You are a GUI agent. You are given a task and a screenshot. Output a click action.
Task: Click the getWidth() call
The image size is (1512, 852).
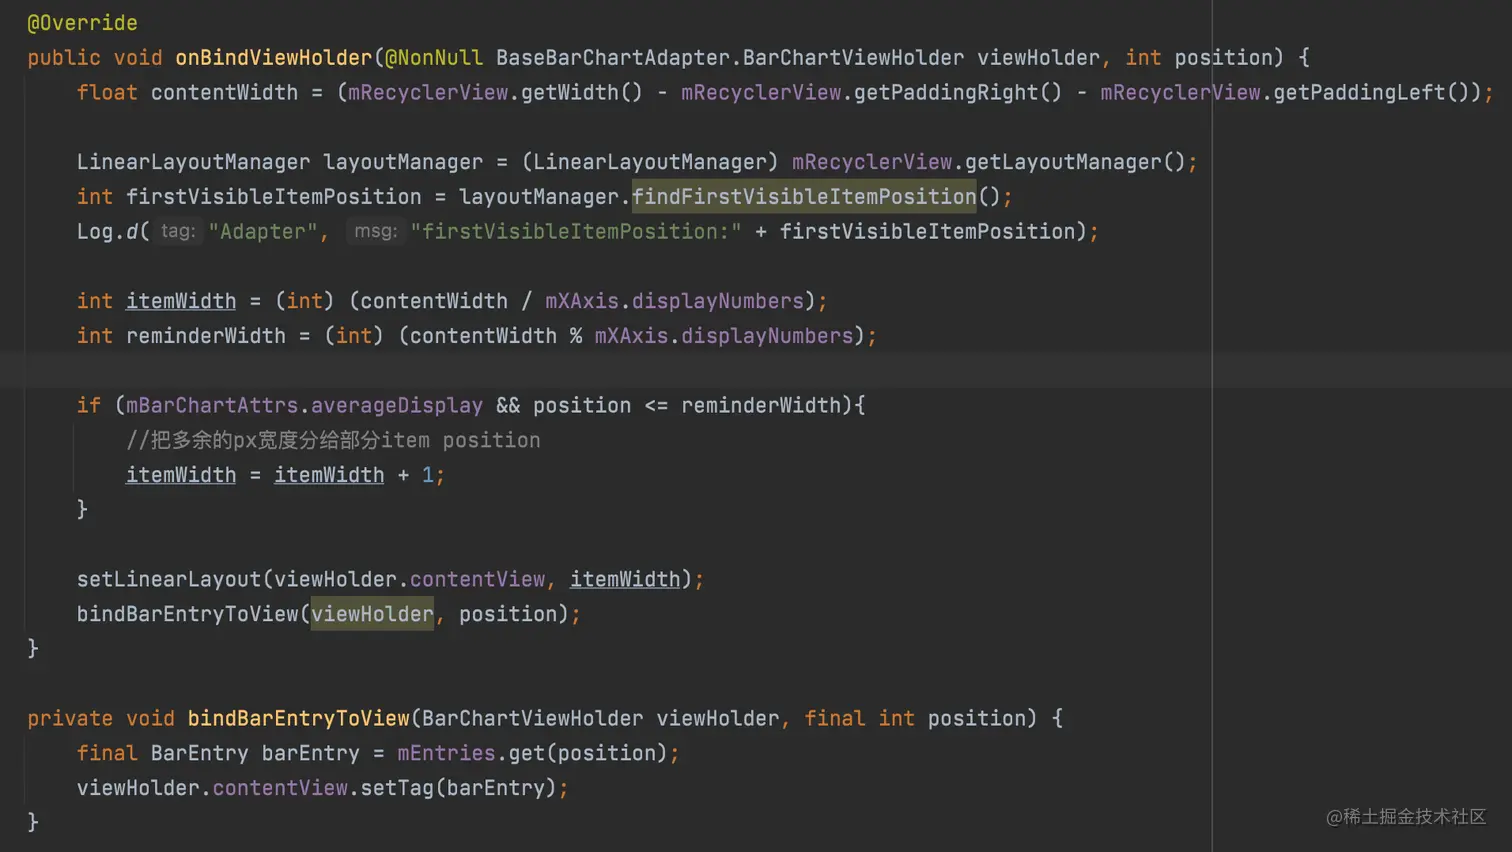581,93
